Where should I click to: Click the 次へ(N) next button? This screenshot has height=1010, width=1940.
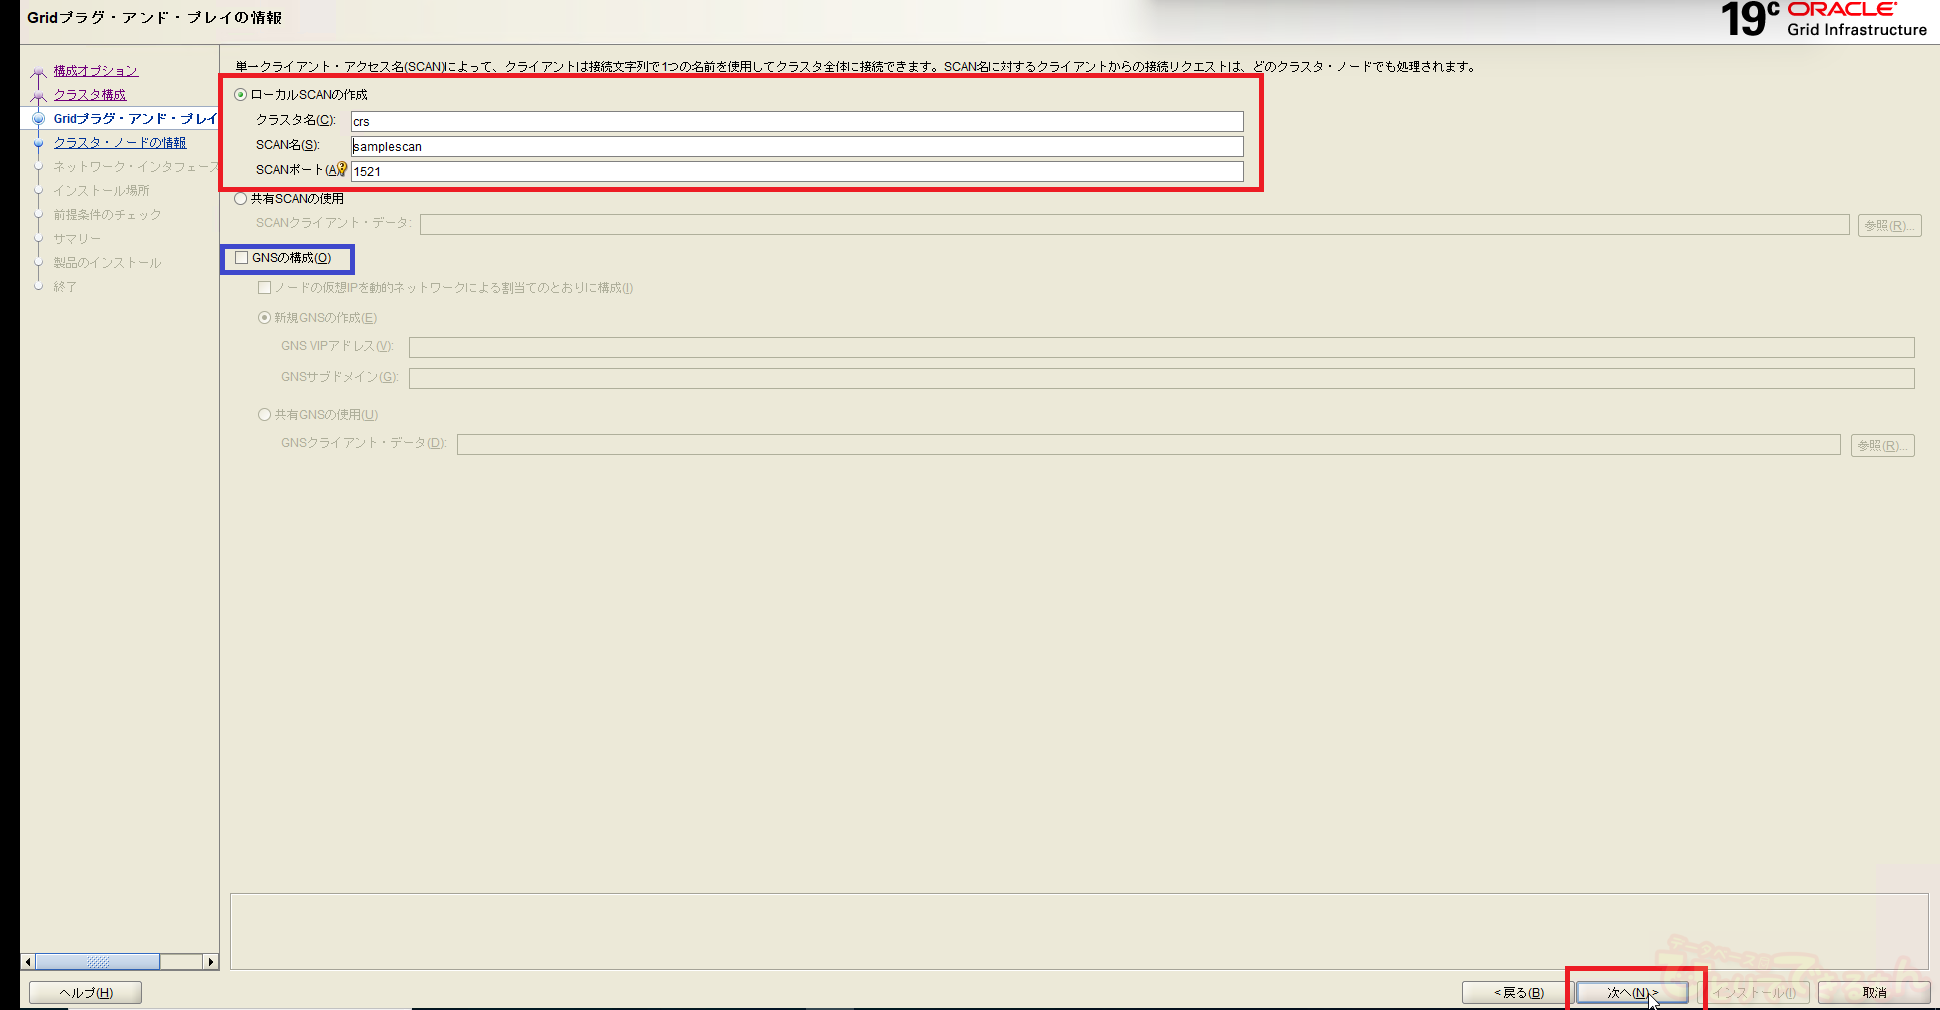click(1632, 993)
